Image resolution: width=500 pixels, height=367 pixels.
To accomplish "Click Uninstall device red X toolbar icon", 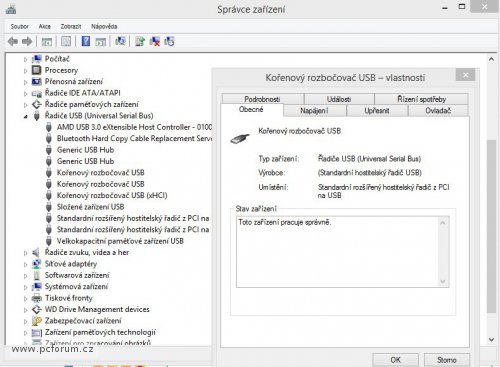I will pos(155,41).
